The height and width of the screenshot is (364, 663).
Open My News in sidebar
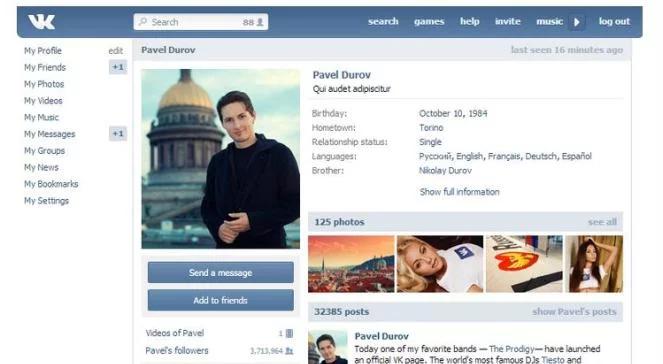click(x=41, y=167)
